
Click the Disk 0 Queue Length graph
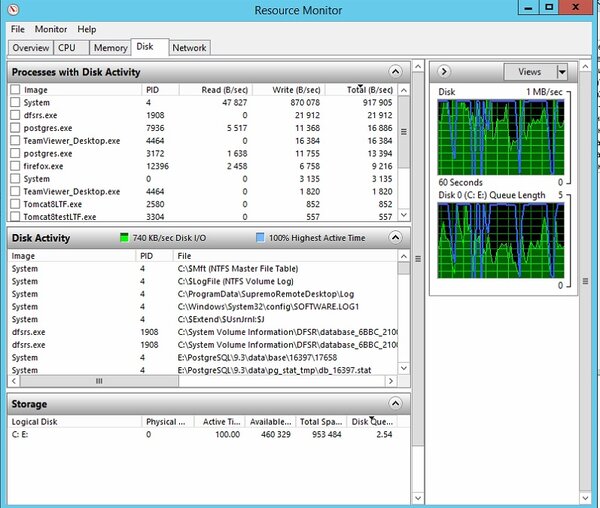[501, 240]
